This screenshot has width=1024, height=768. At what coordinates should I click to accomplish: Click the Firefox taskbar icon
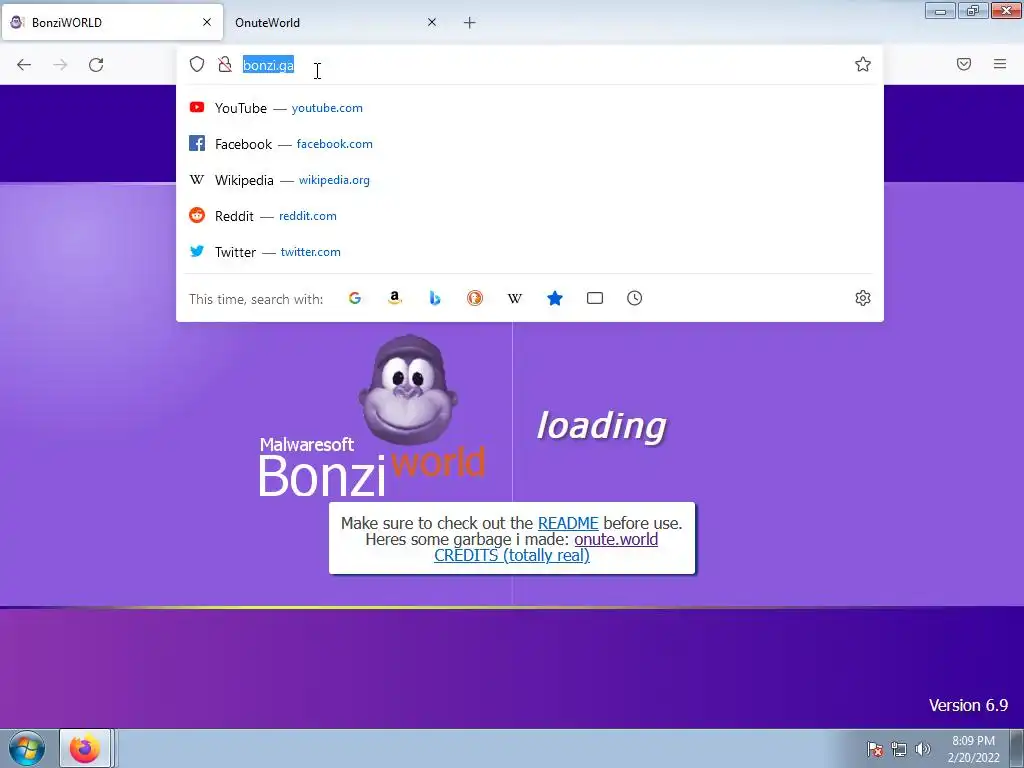click(85, 748)
